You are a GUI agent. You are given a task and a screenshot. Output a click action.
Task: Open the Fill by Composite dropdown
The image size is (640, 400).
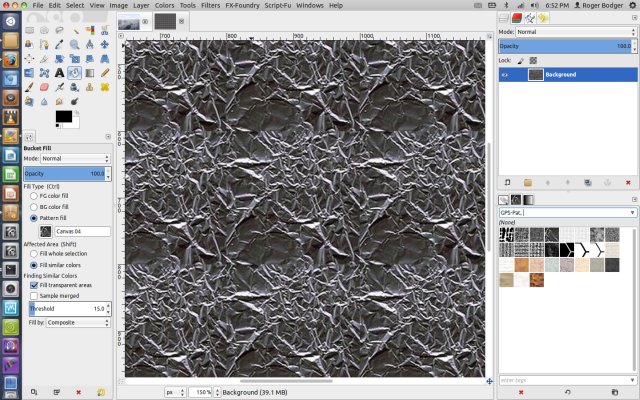[77, 322]
